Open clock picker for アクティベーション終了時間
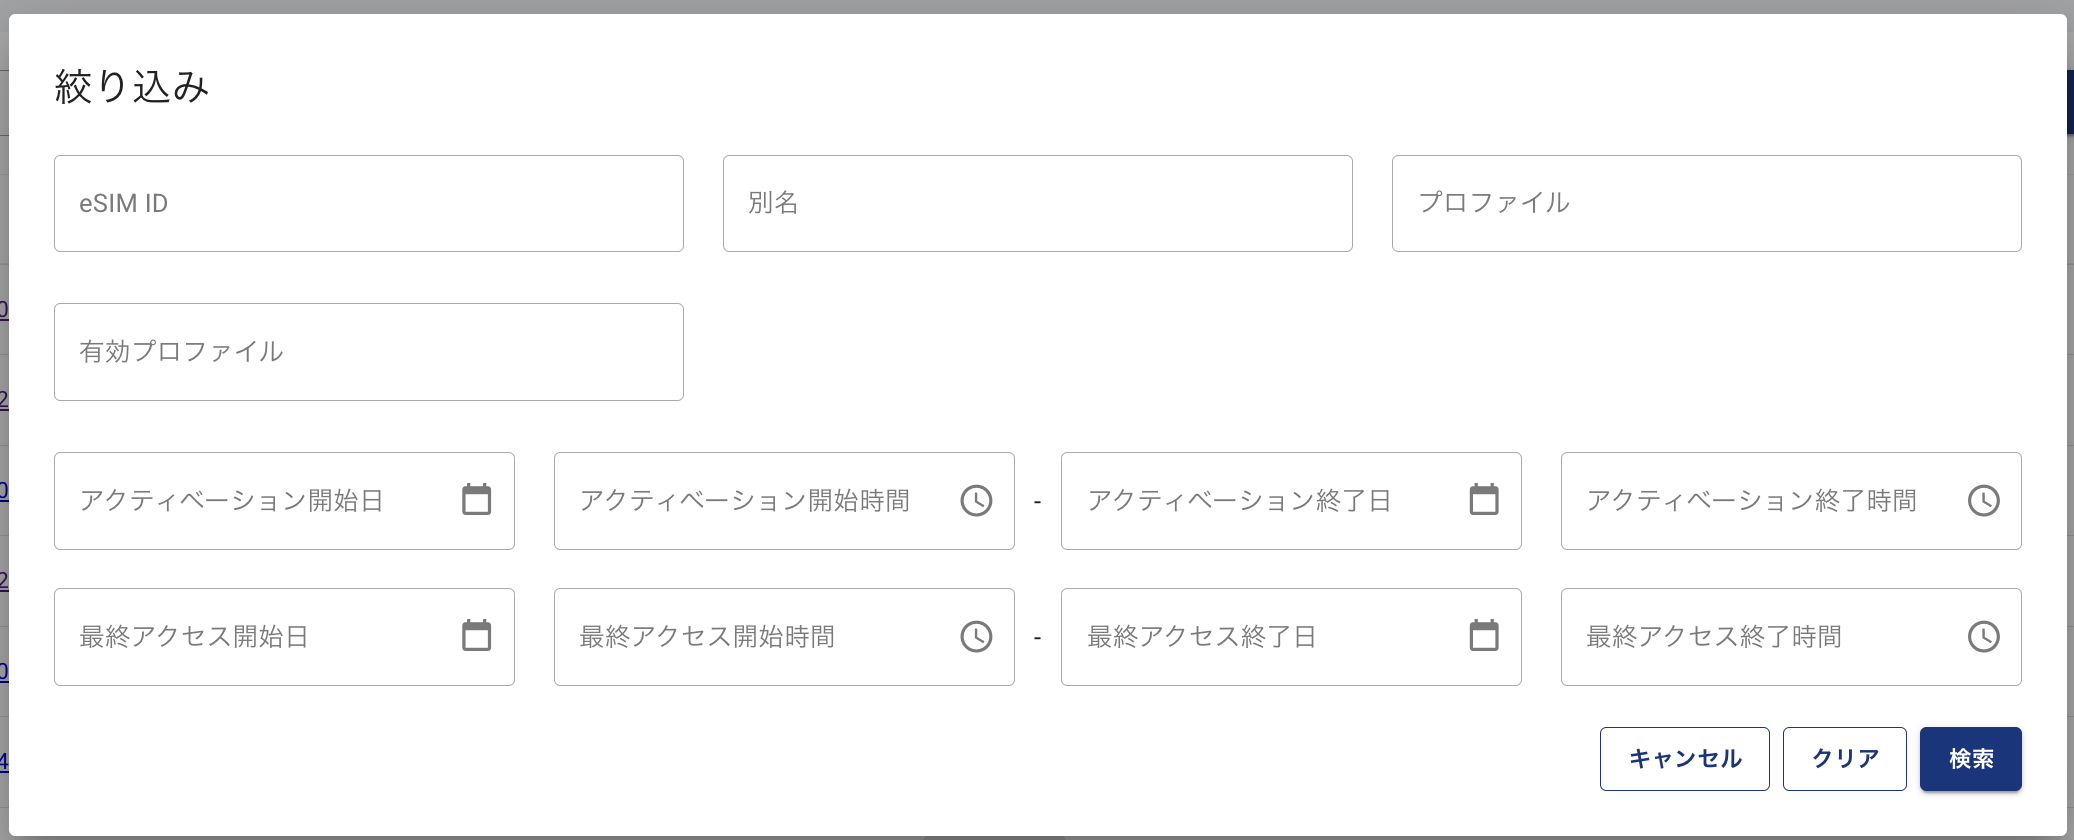2074x840 pixels. [x=1984, y=500]
